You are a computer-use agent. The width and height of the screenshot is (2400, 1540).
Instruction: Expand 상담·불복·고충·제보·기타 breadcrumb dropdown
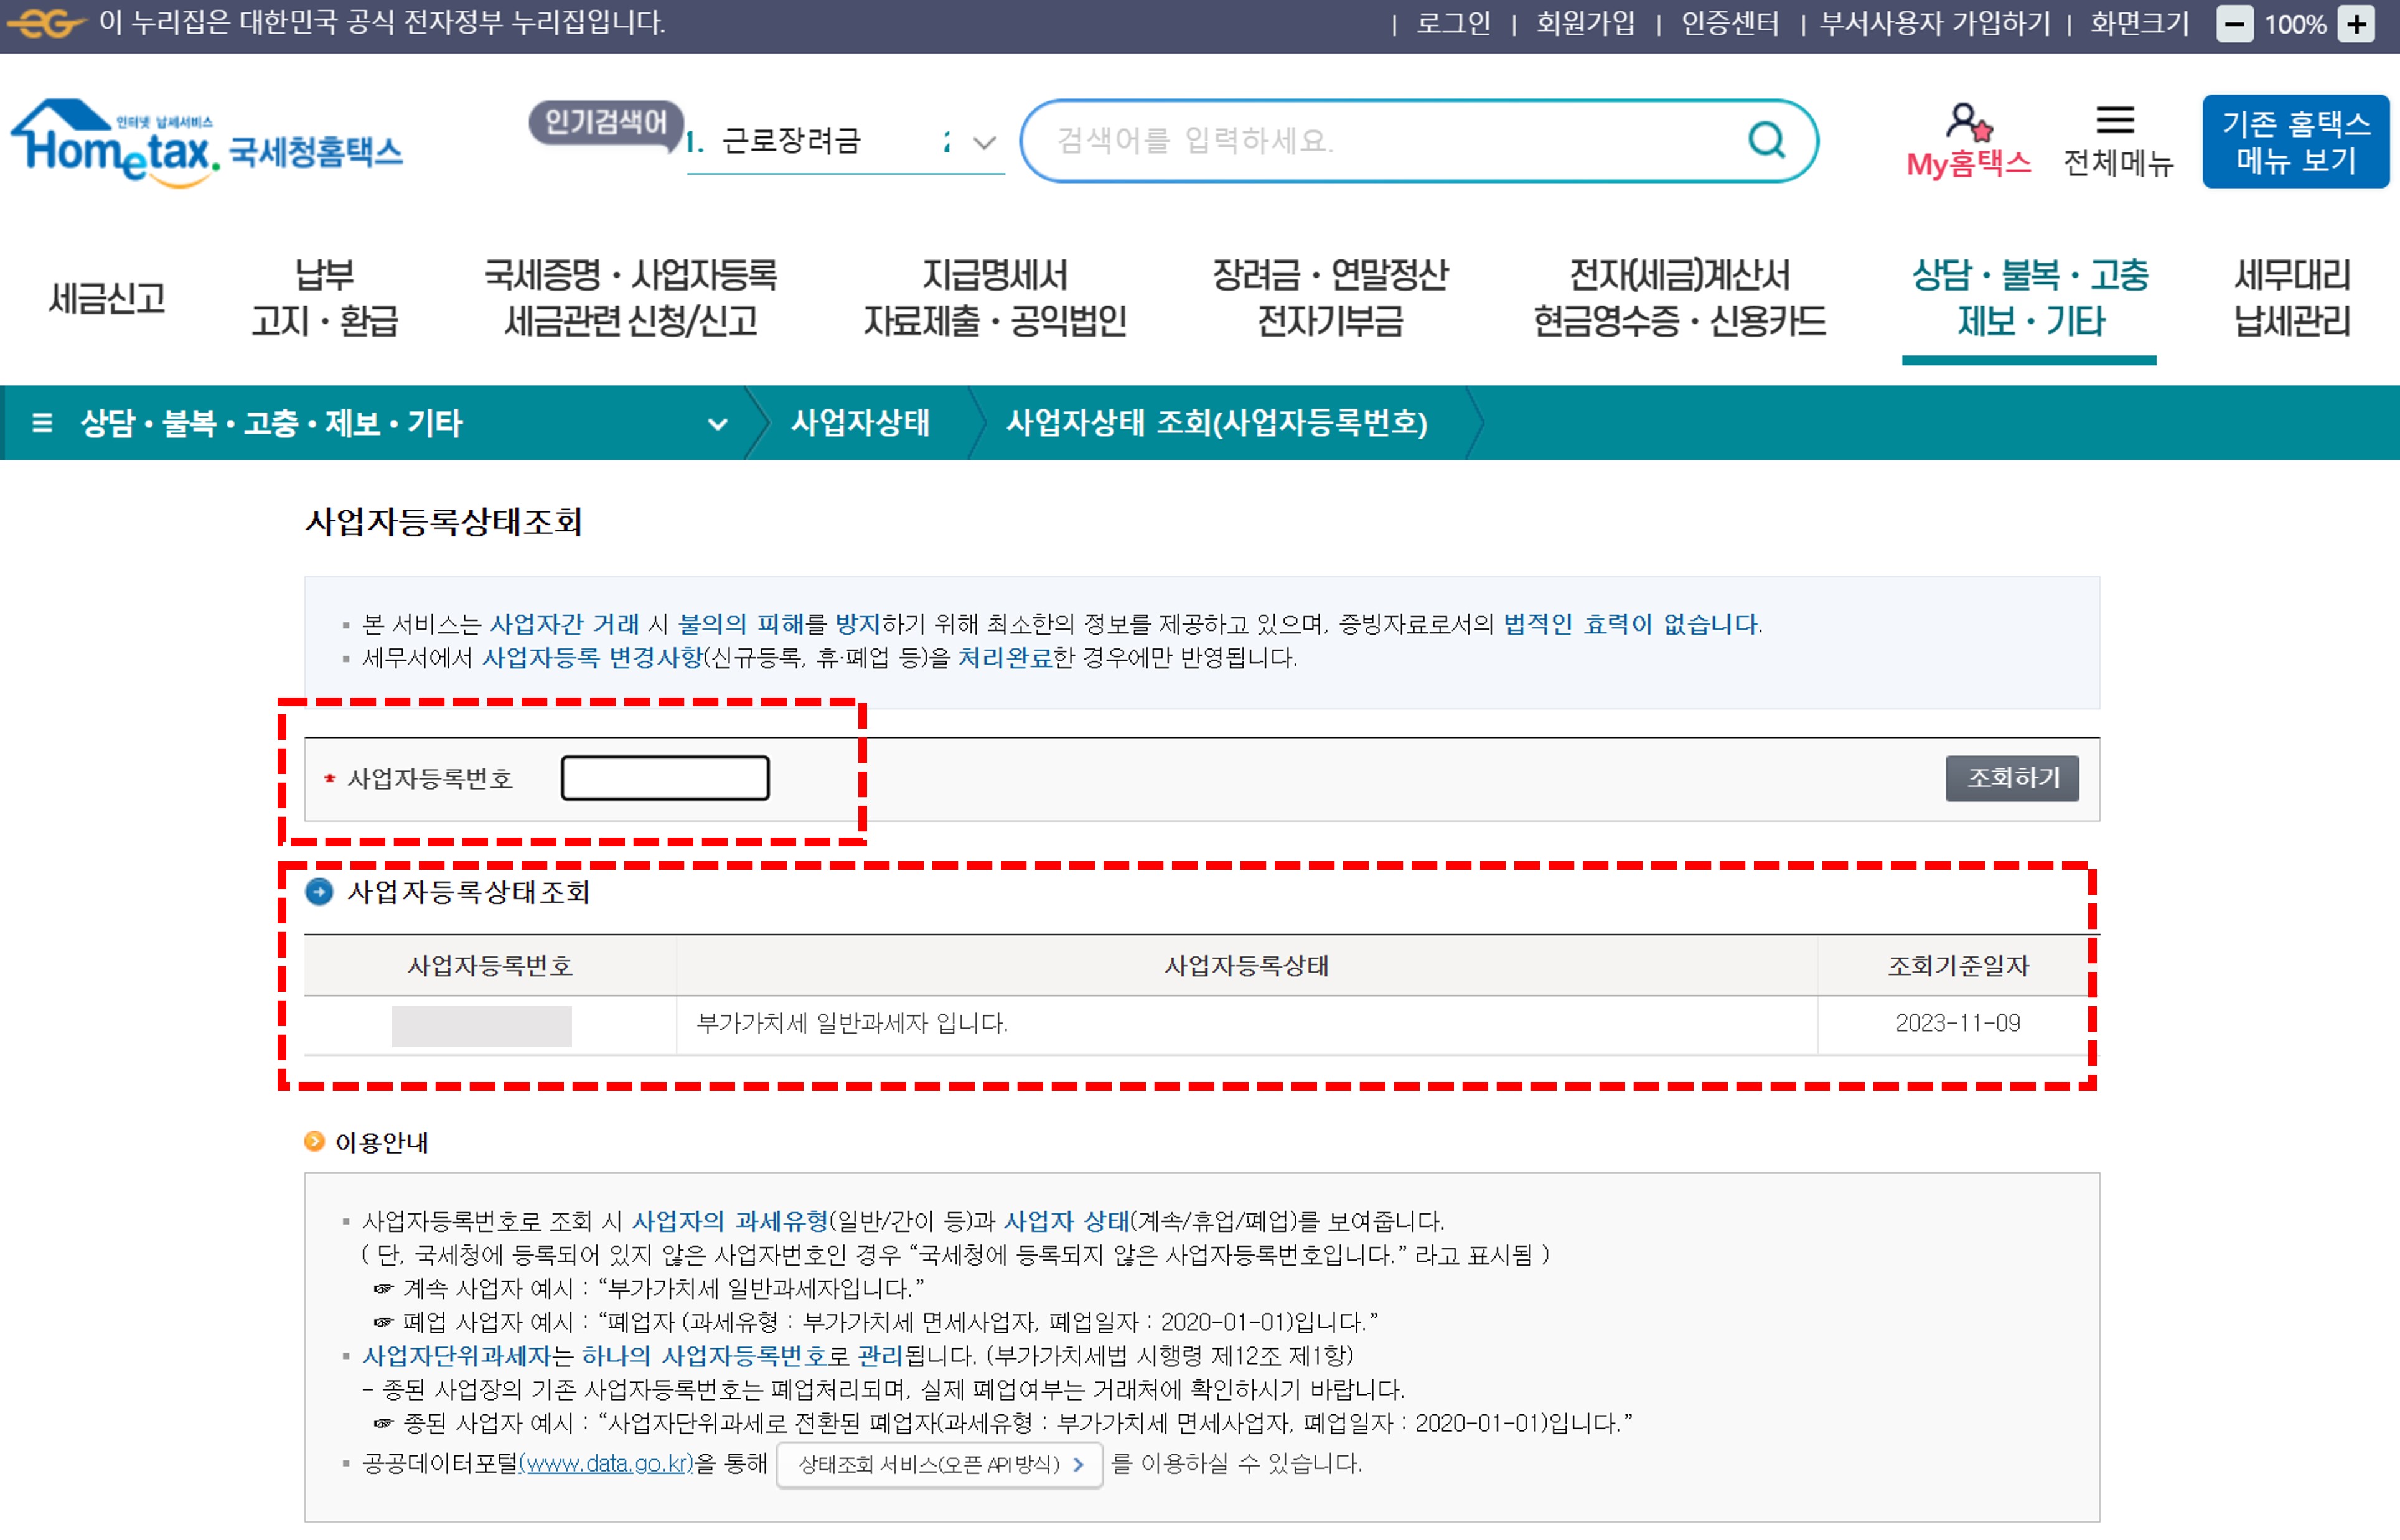717,424
